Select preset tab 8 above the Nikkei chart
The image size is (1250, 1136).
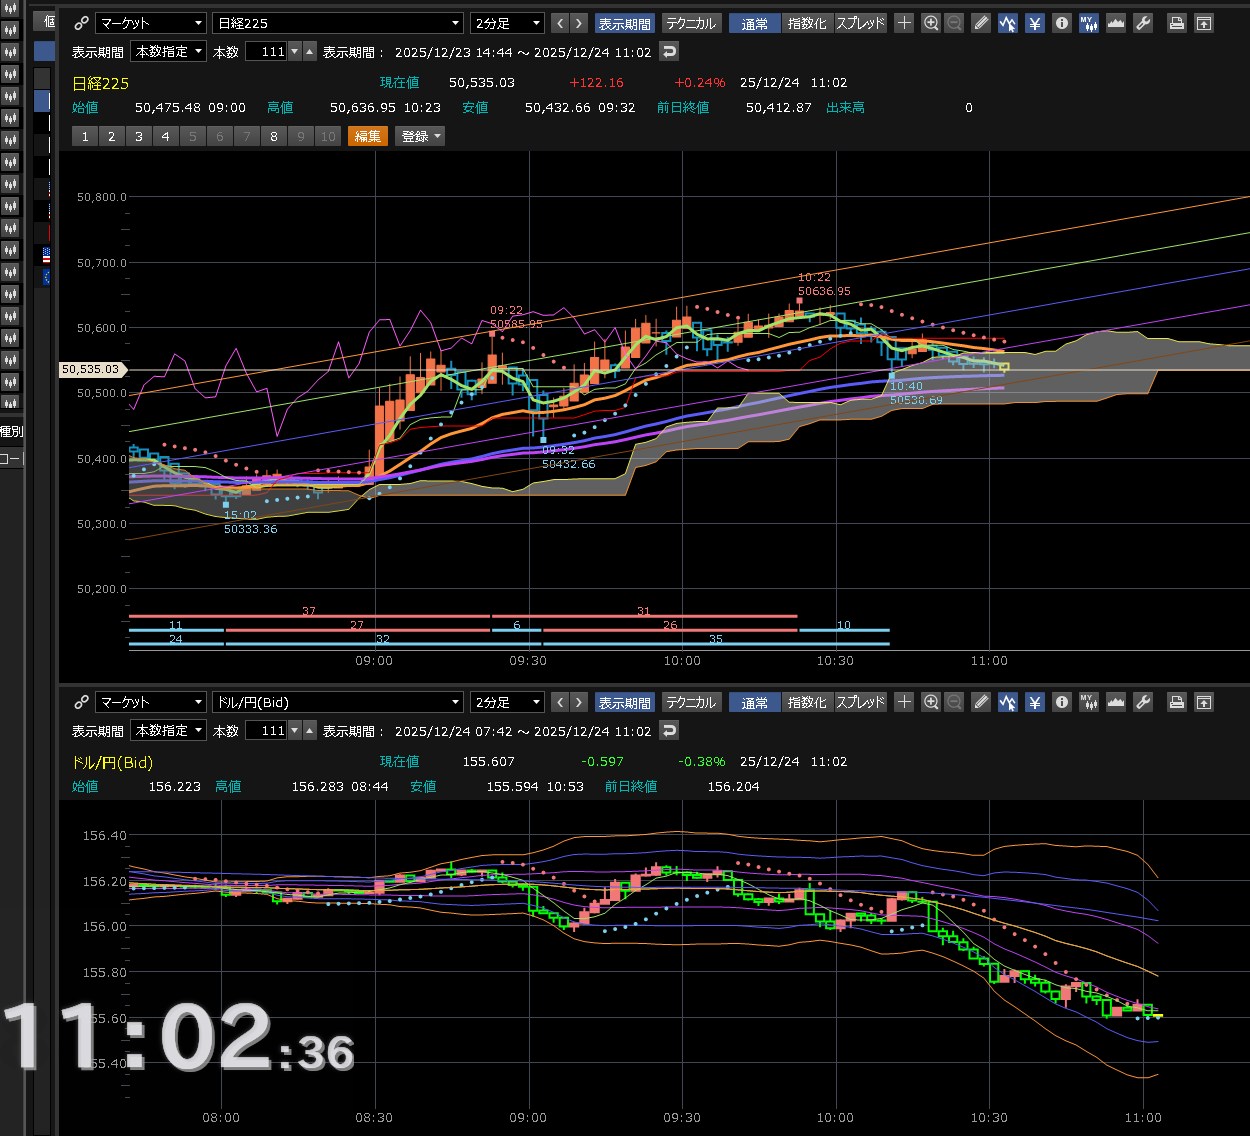click(x=274, y=136)
